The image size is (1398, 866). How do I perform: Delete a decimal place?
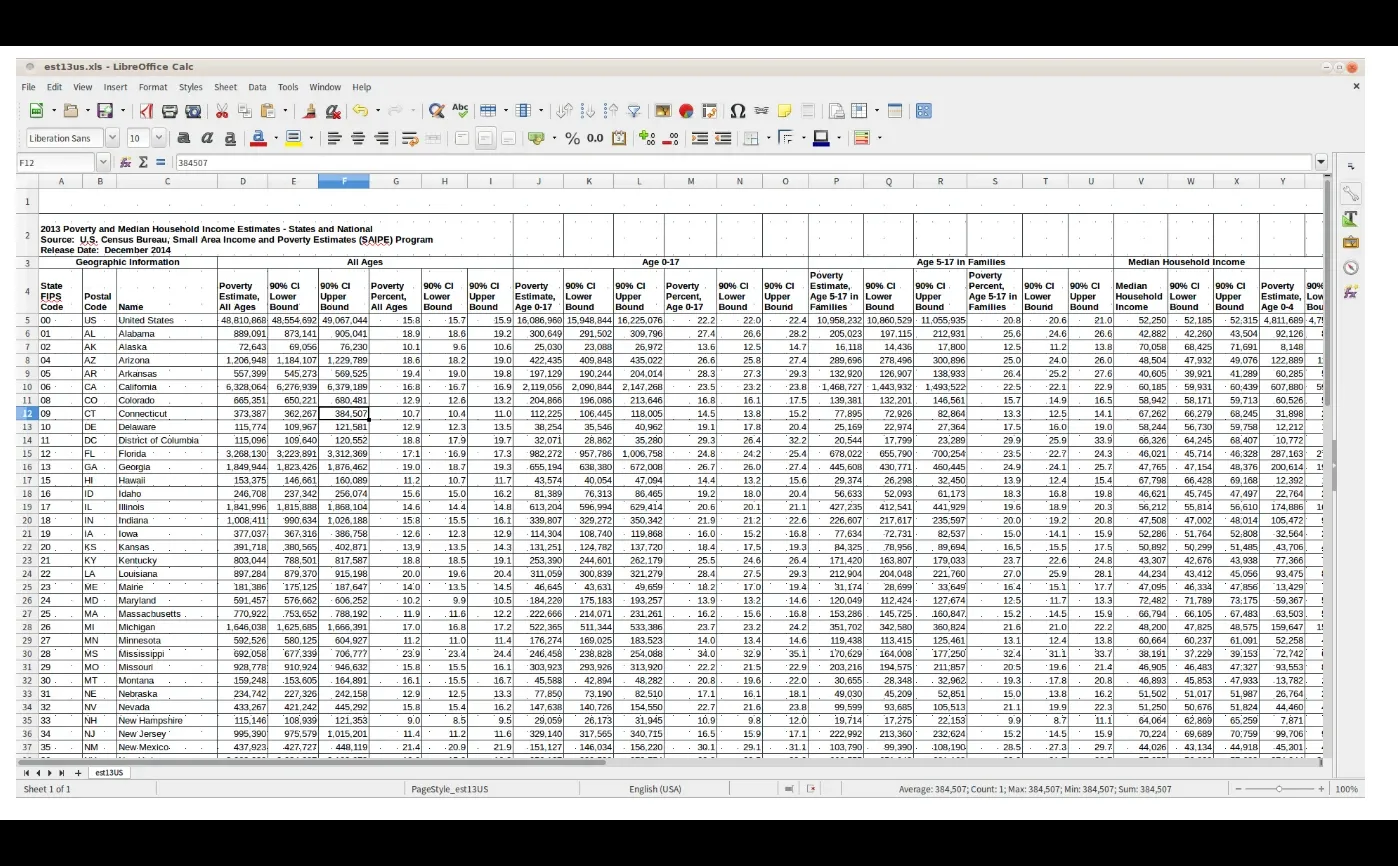pos(670,138)
